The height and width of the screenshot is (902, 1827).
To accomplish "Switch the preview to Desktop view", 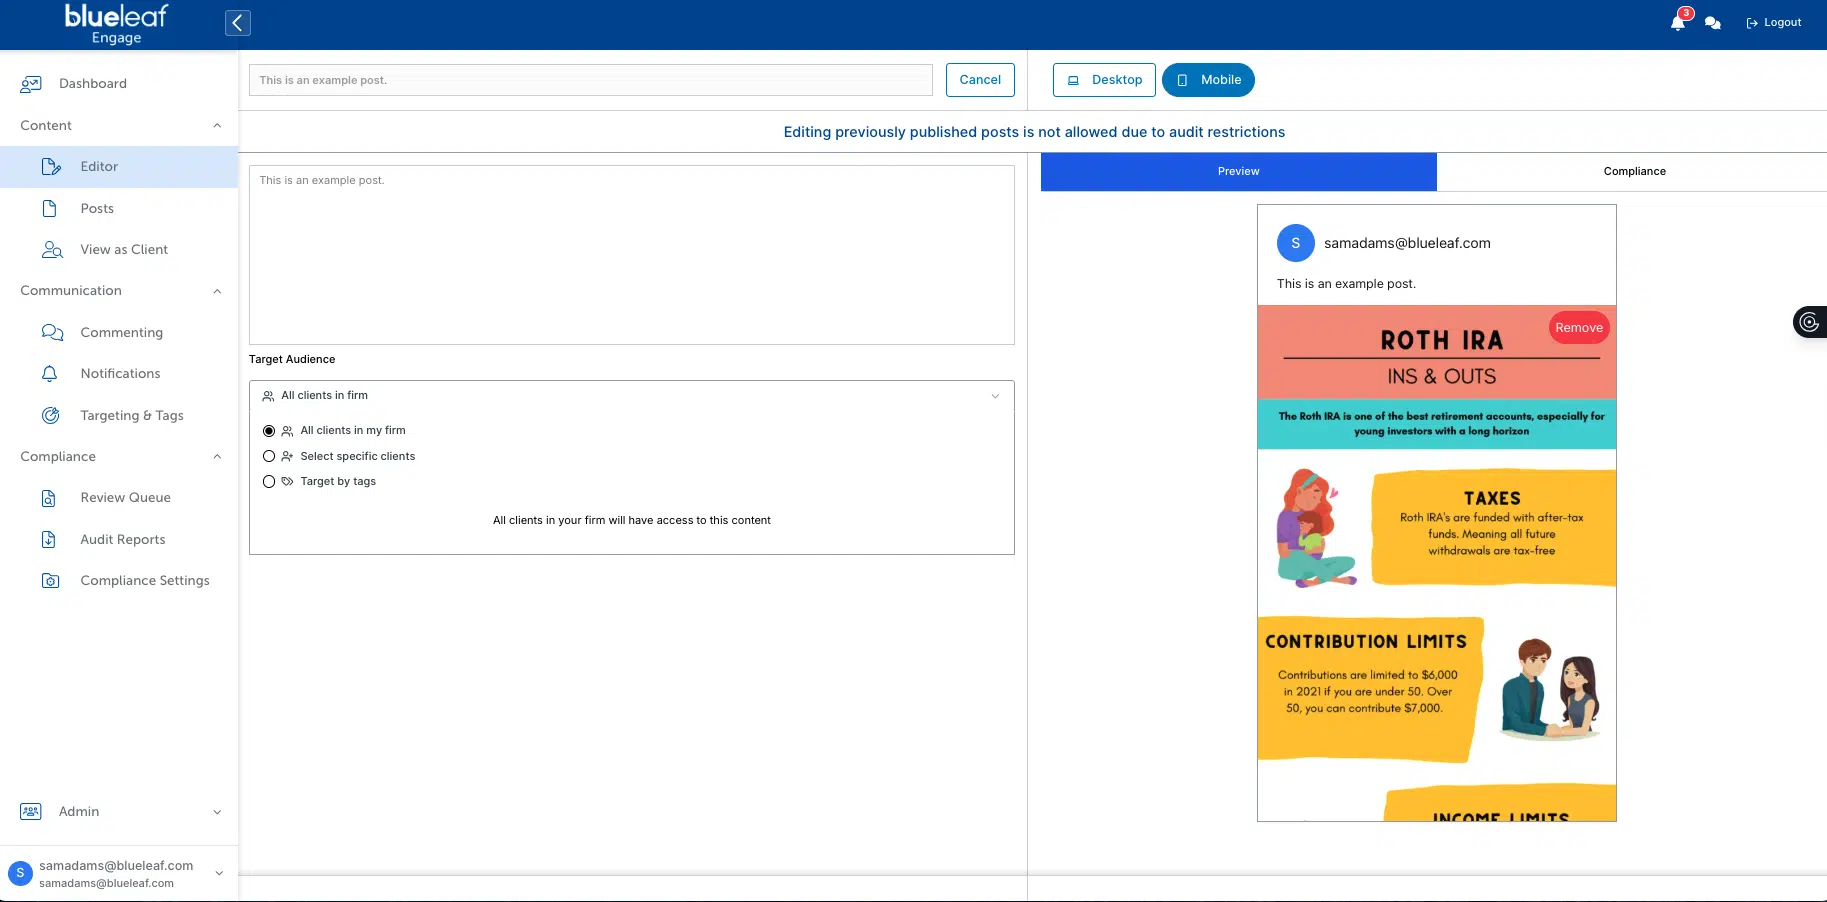I will [1104, 80].
